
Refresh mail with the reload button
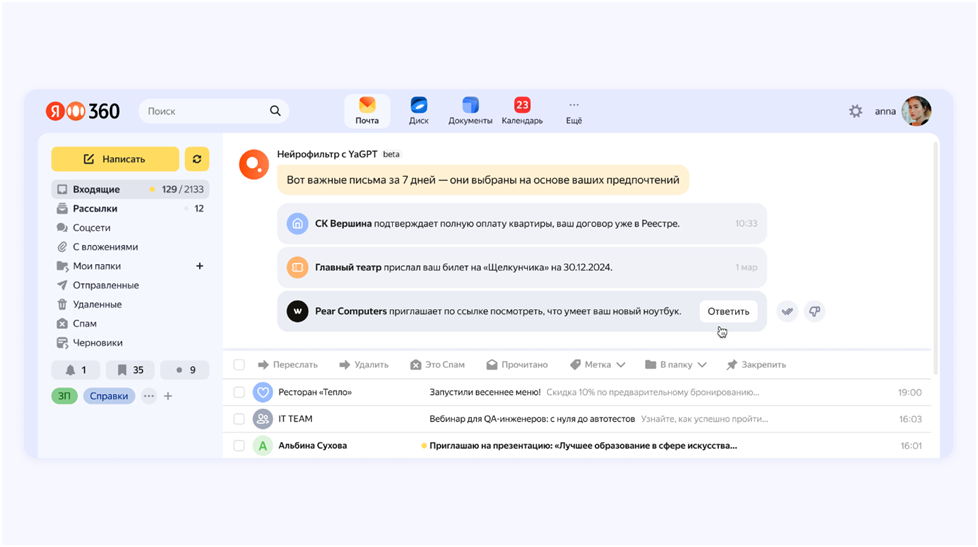coord(197,159)
